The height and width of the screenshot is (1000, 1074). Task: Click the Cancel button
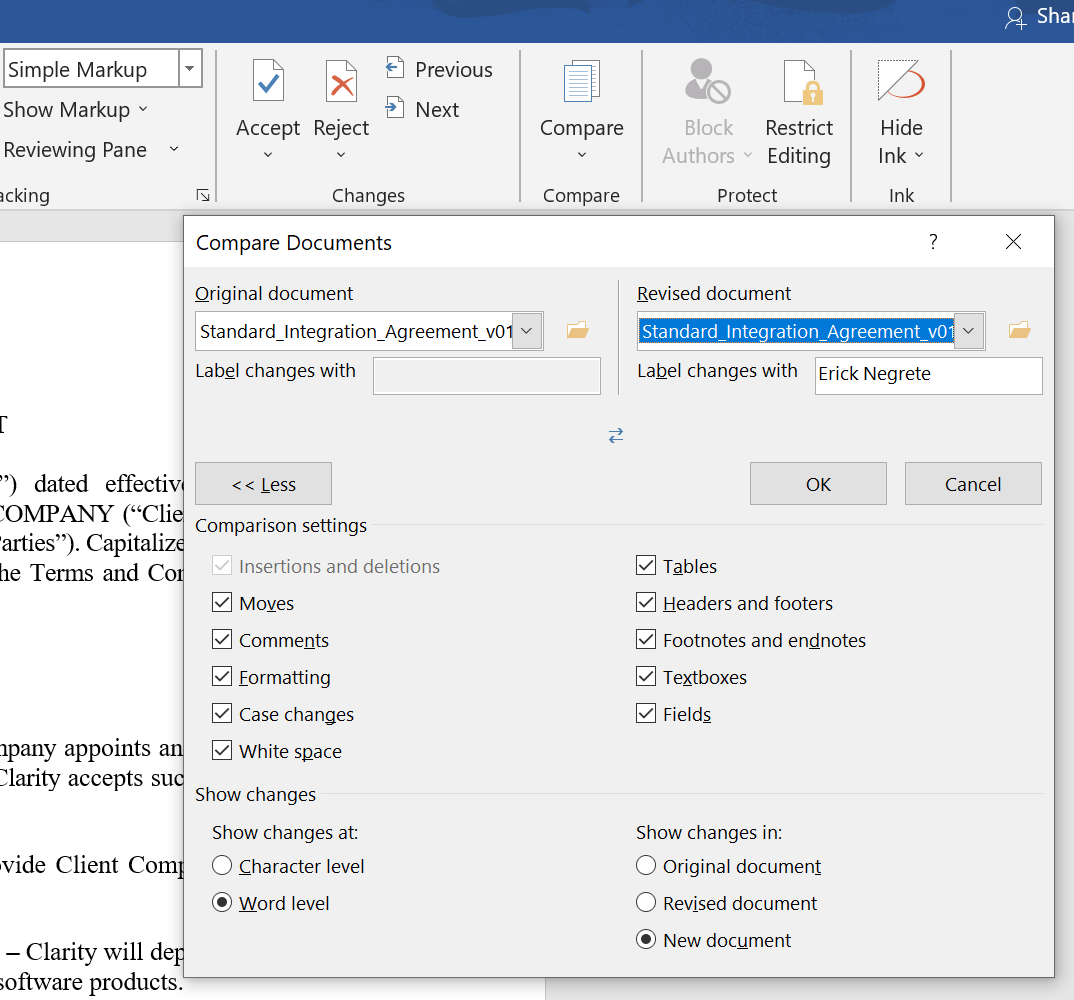coord(973,484)
